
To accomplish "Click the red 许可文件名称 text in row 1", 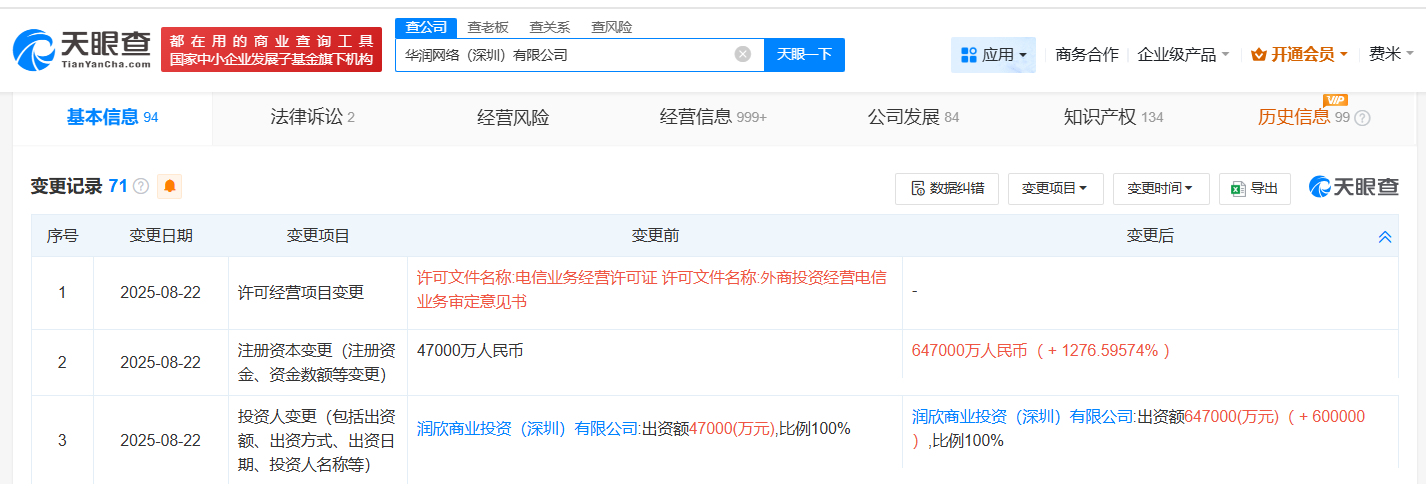I will tap(651, 289).
